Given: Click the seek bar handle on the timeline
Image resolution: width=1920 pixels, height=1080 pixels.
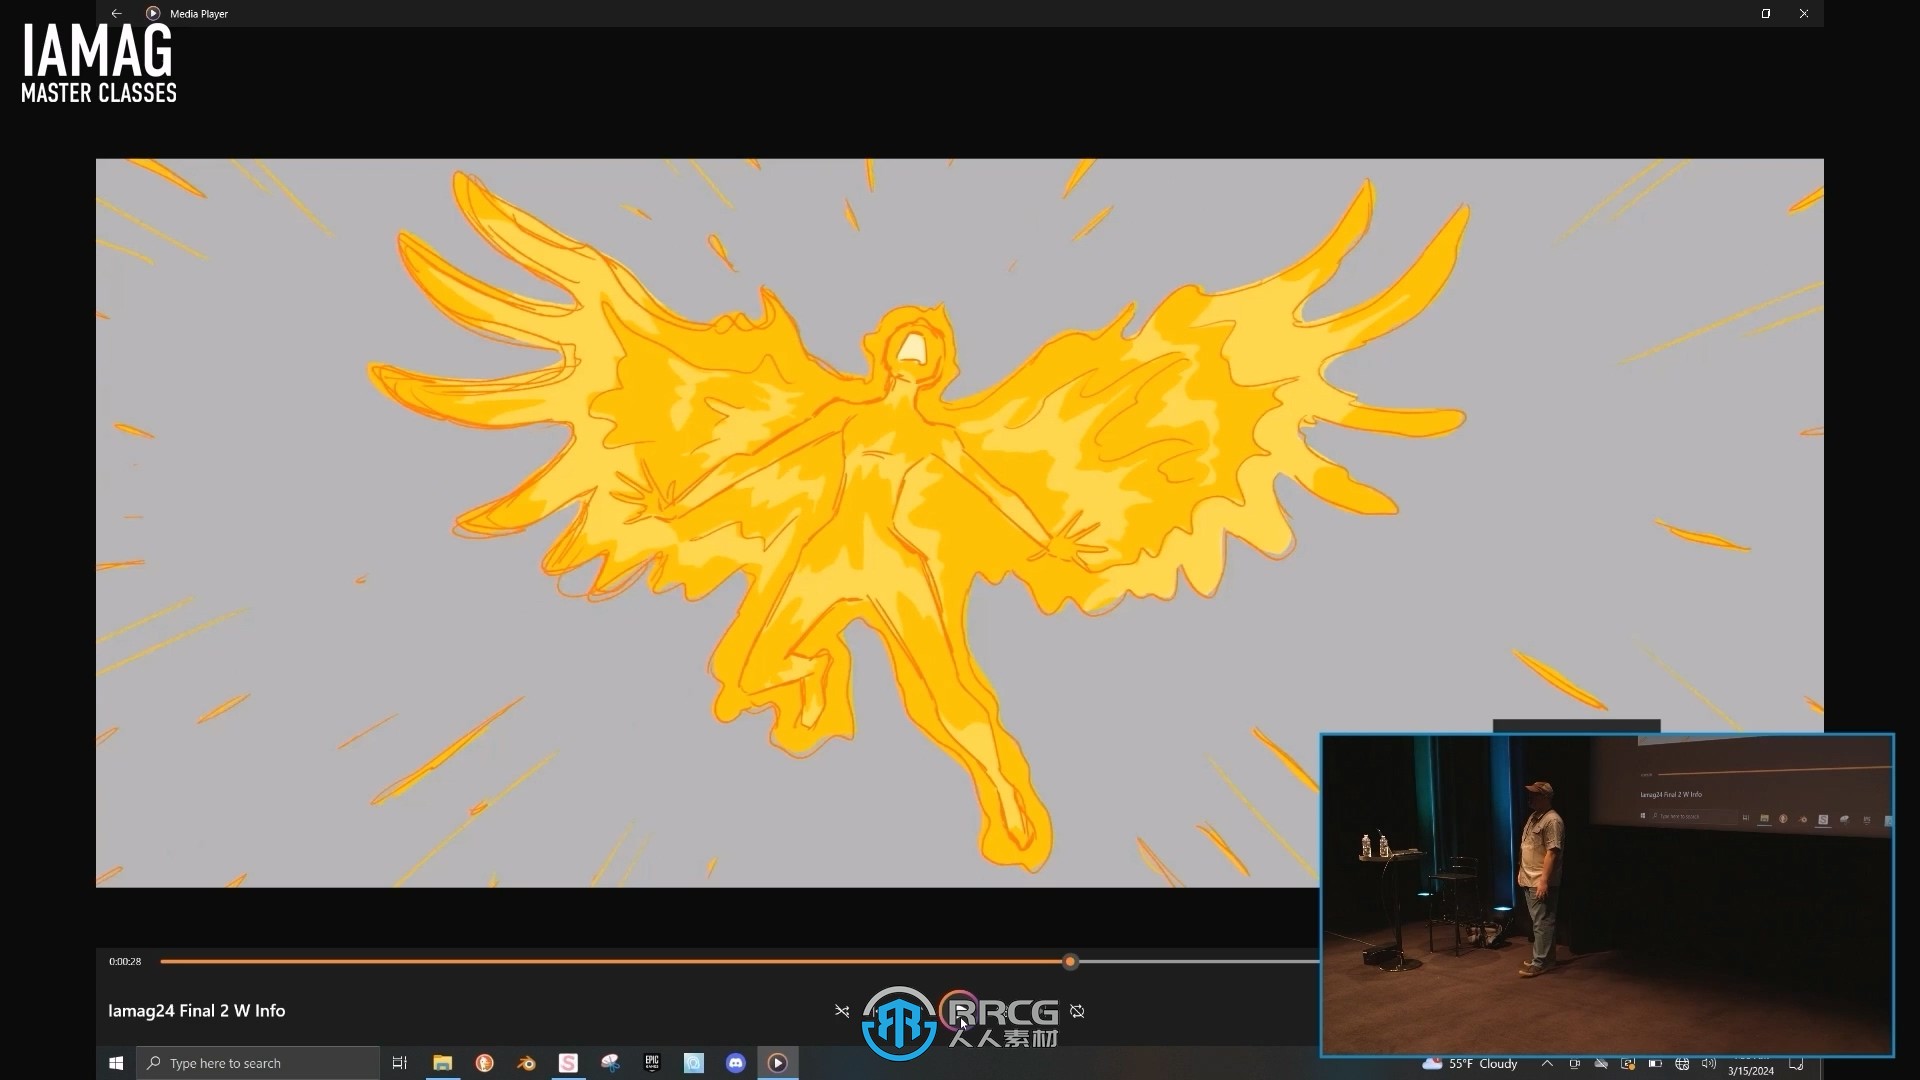Looking at the screenshot, I should (1070, 961).
